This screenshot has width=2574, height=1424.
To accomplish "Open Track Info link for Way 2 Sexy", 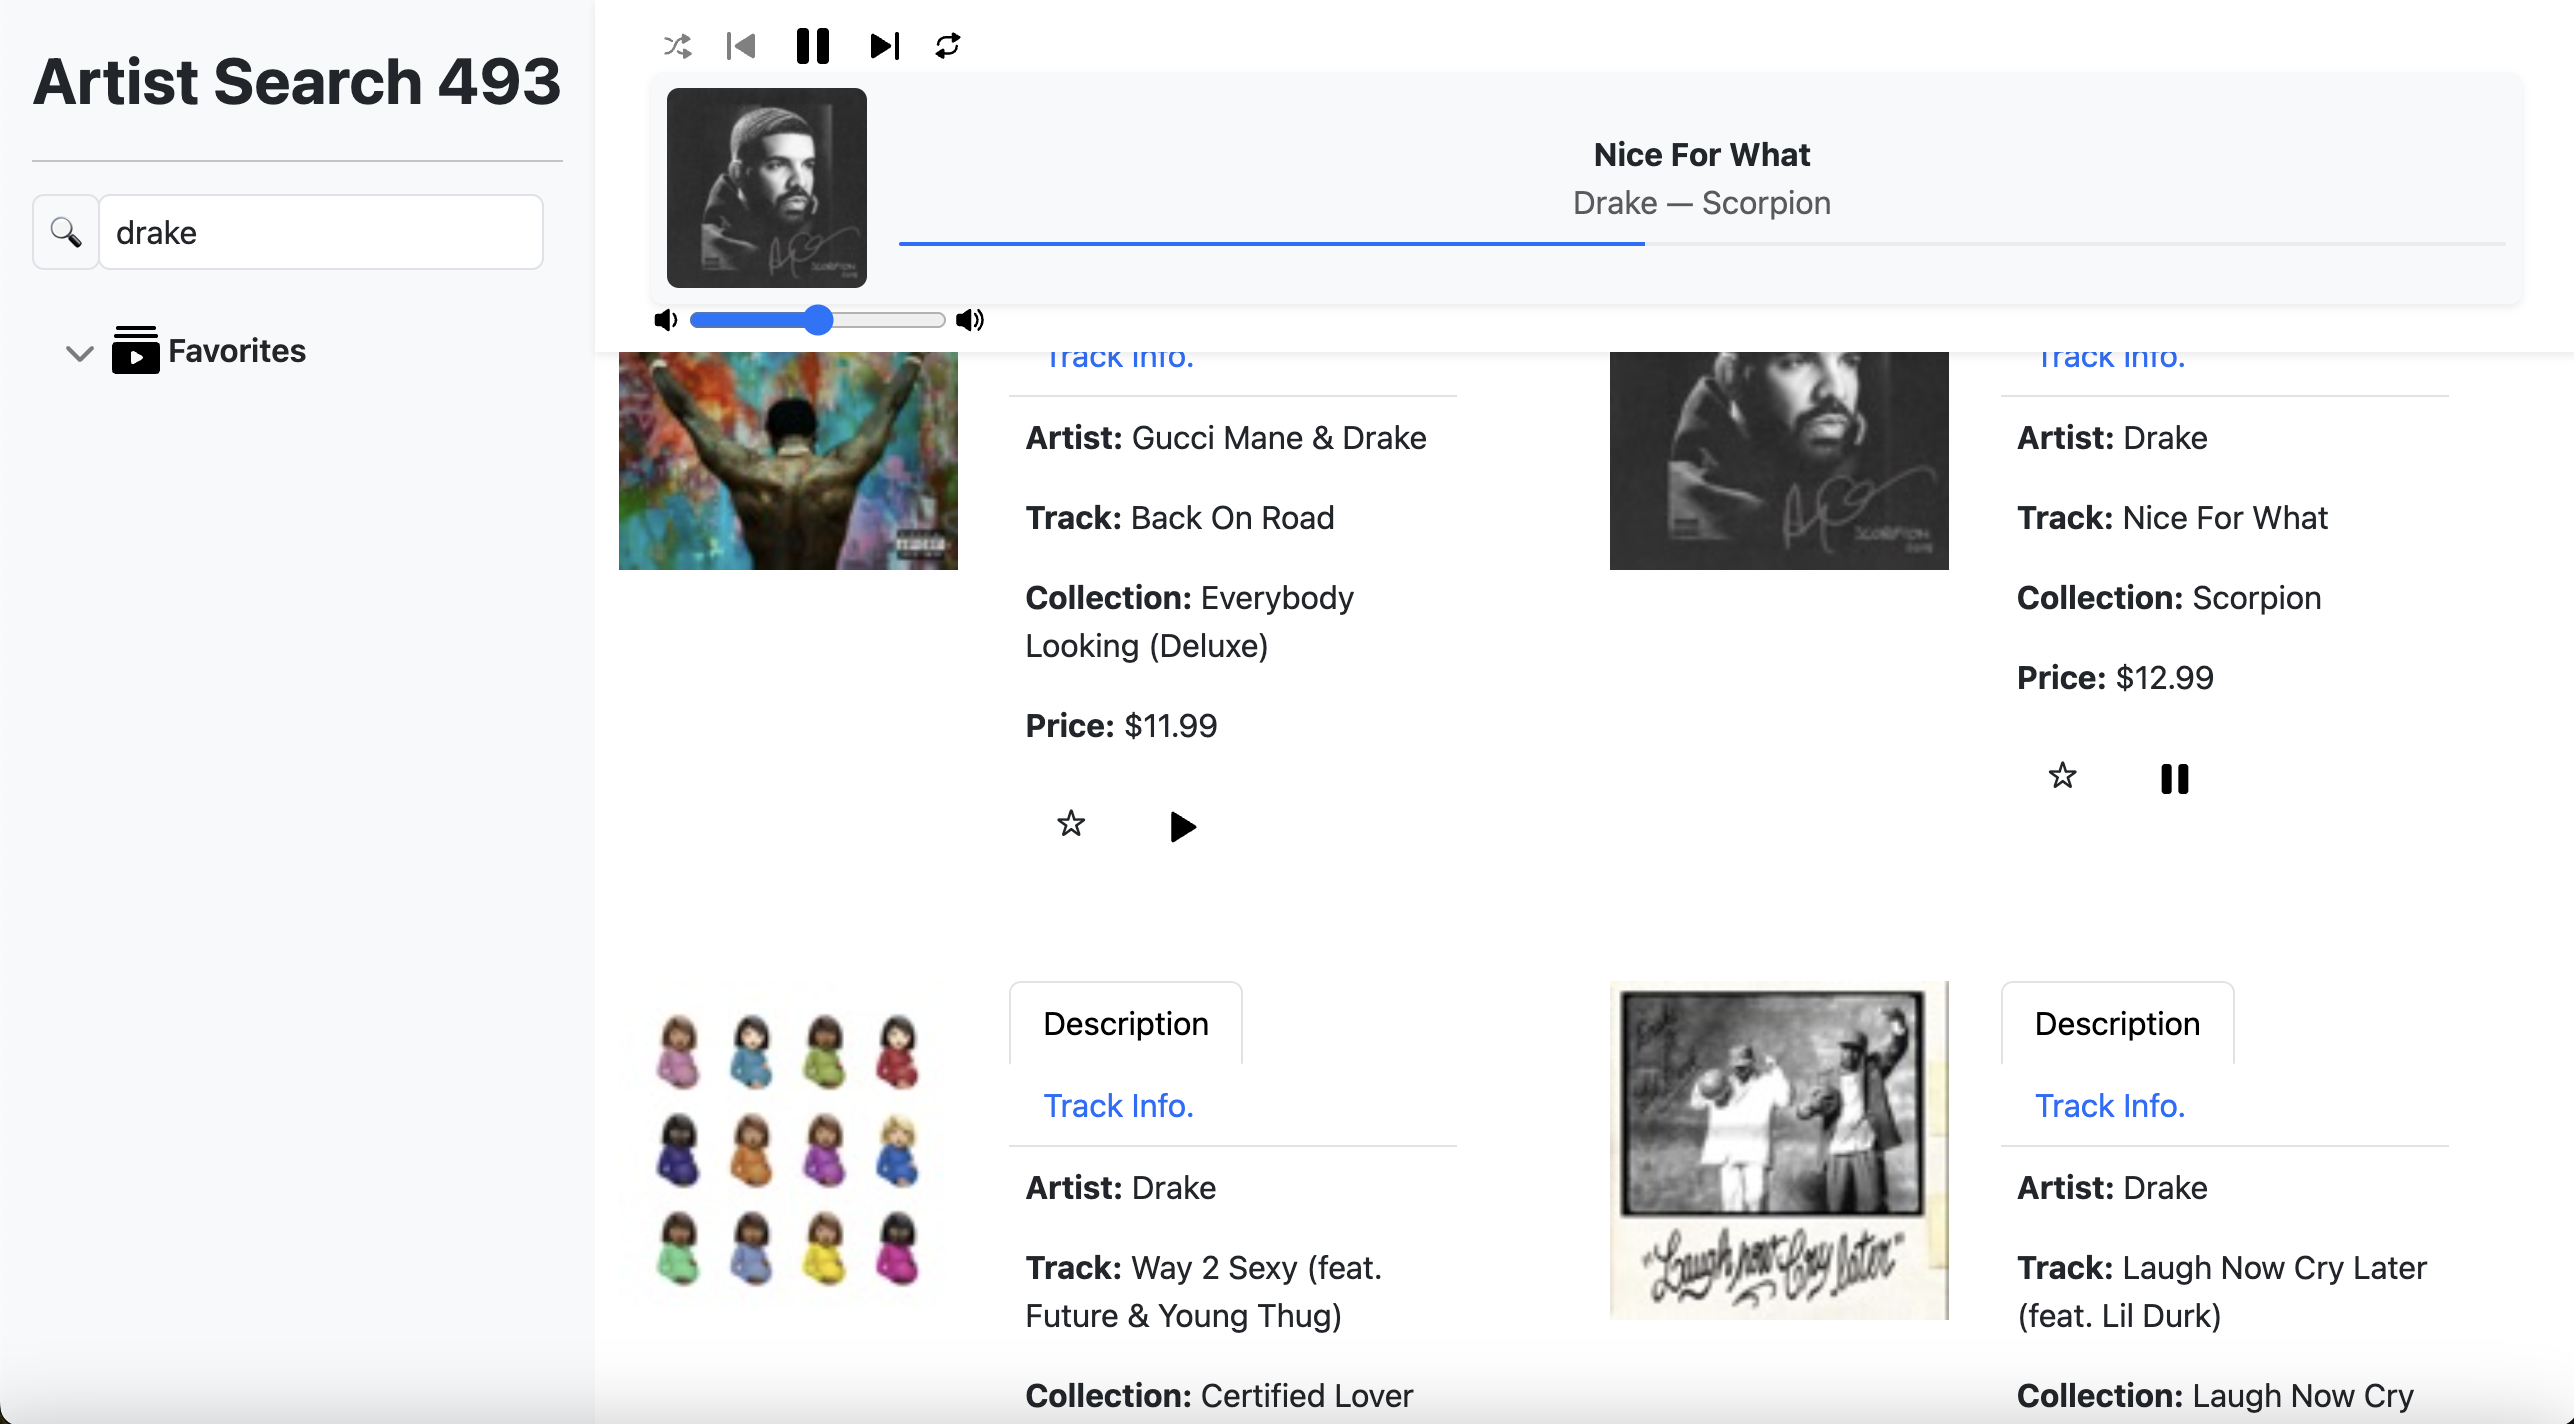I will click(1119, 1105).
